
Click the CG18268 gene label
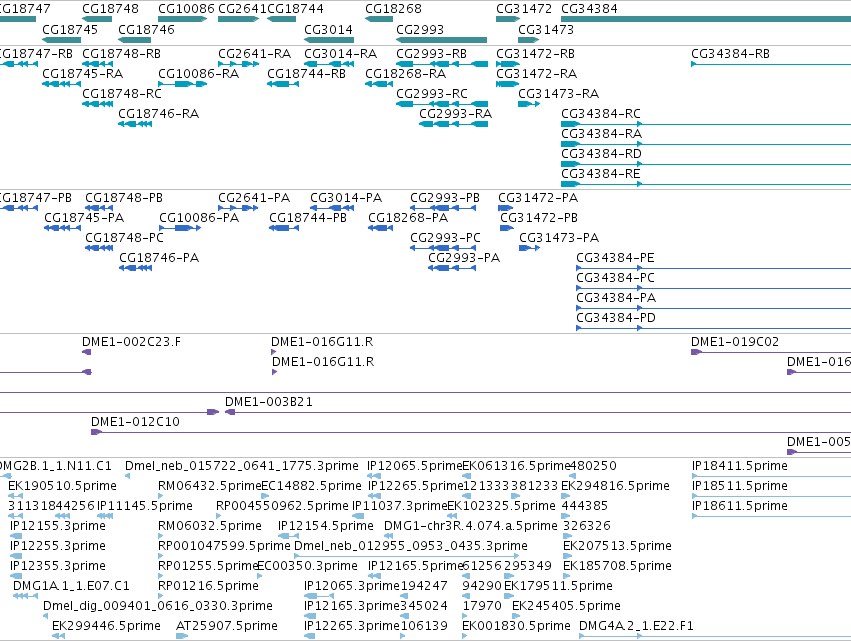[393, 9]
